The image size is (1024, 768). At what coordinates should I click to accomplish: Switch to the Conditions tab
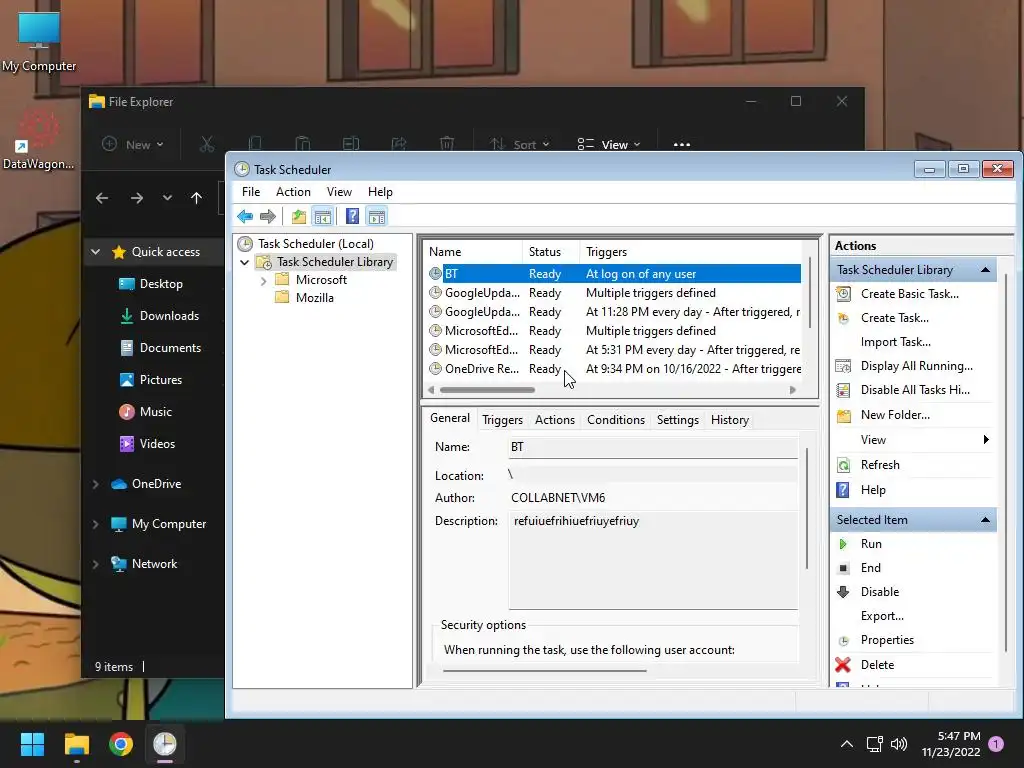coord(616,420)
